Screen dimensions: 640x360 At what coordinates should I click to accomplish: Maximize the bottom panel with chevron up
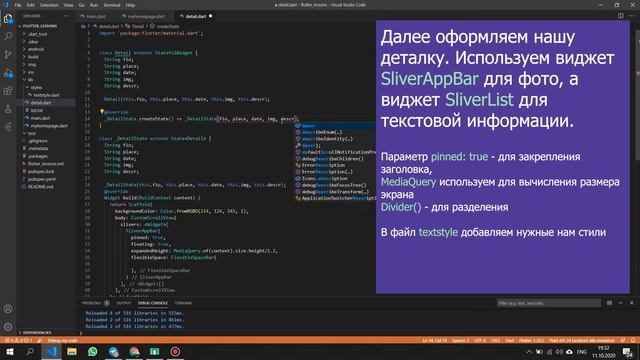(x=620, y=303)
